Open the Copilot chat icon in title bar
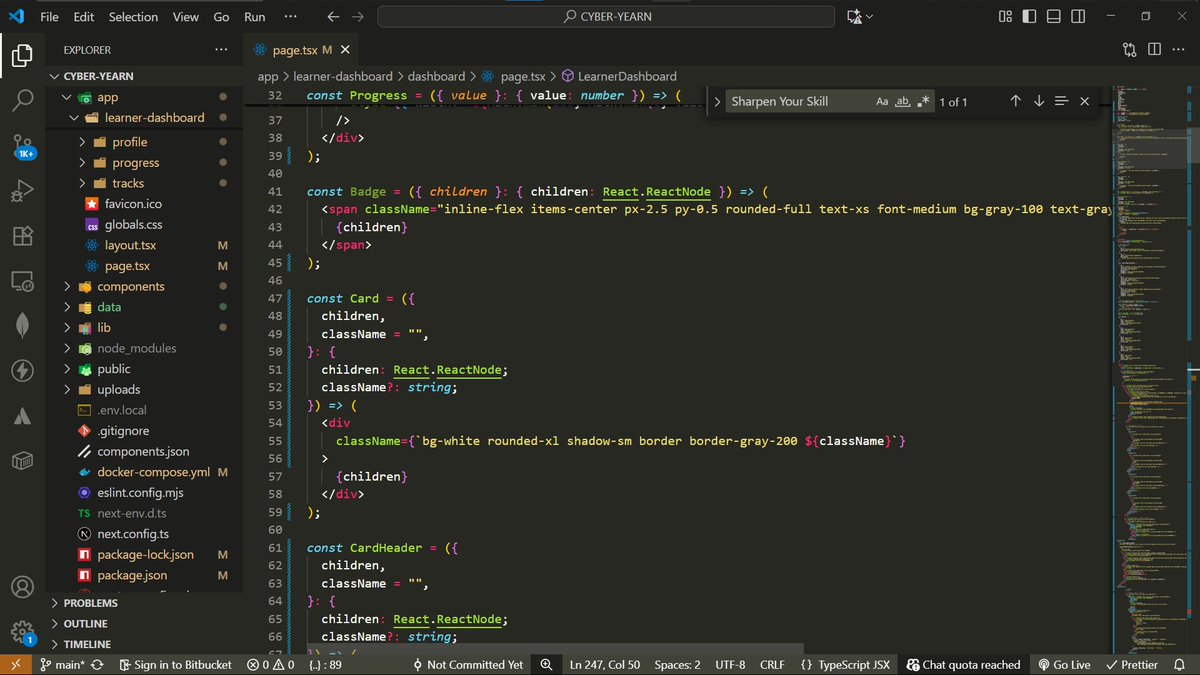1200x675 pixels. (x=854, y=17)
